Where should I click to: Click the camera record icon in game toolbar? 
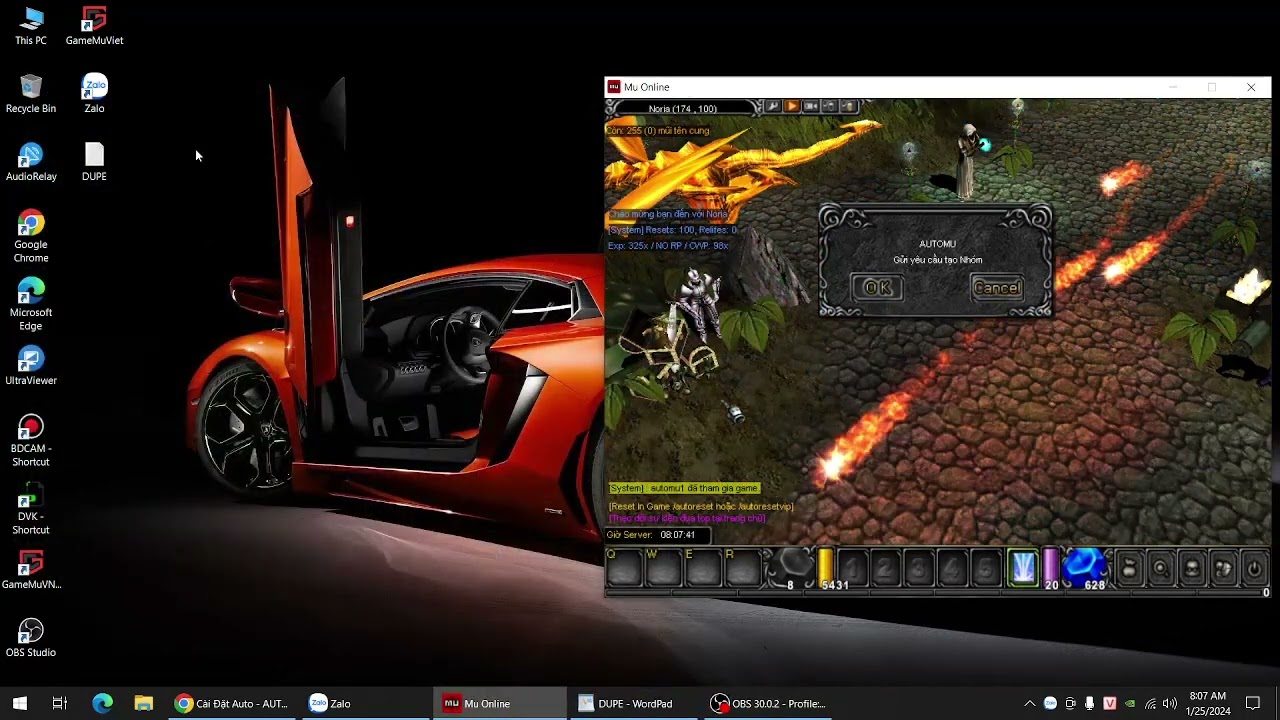(x=811, y=107)
